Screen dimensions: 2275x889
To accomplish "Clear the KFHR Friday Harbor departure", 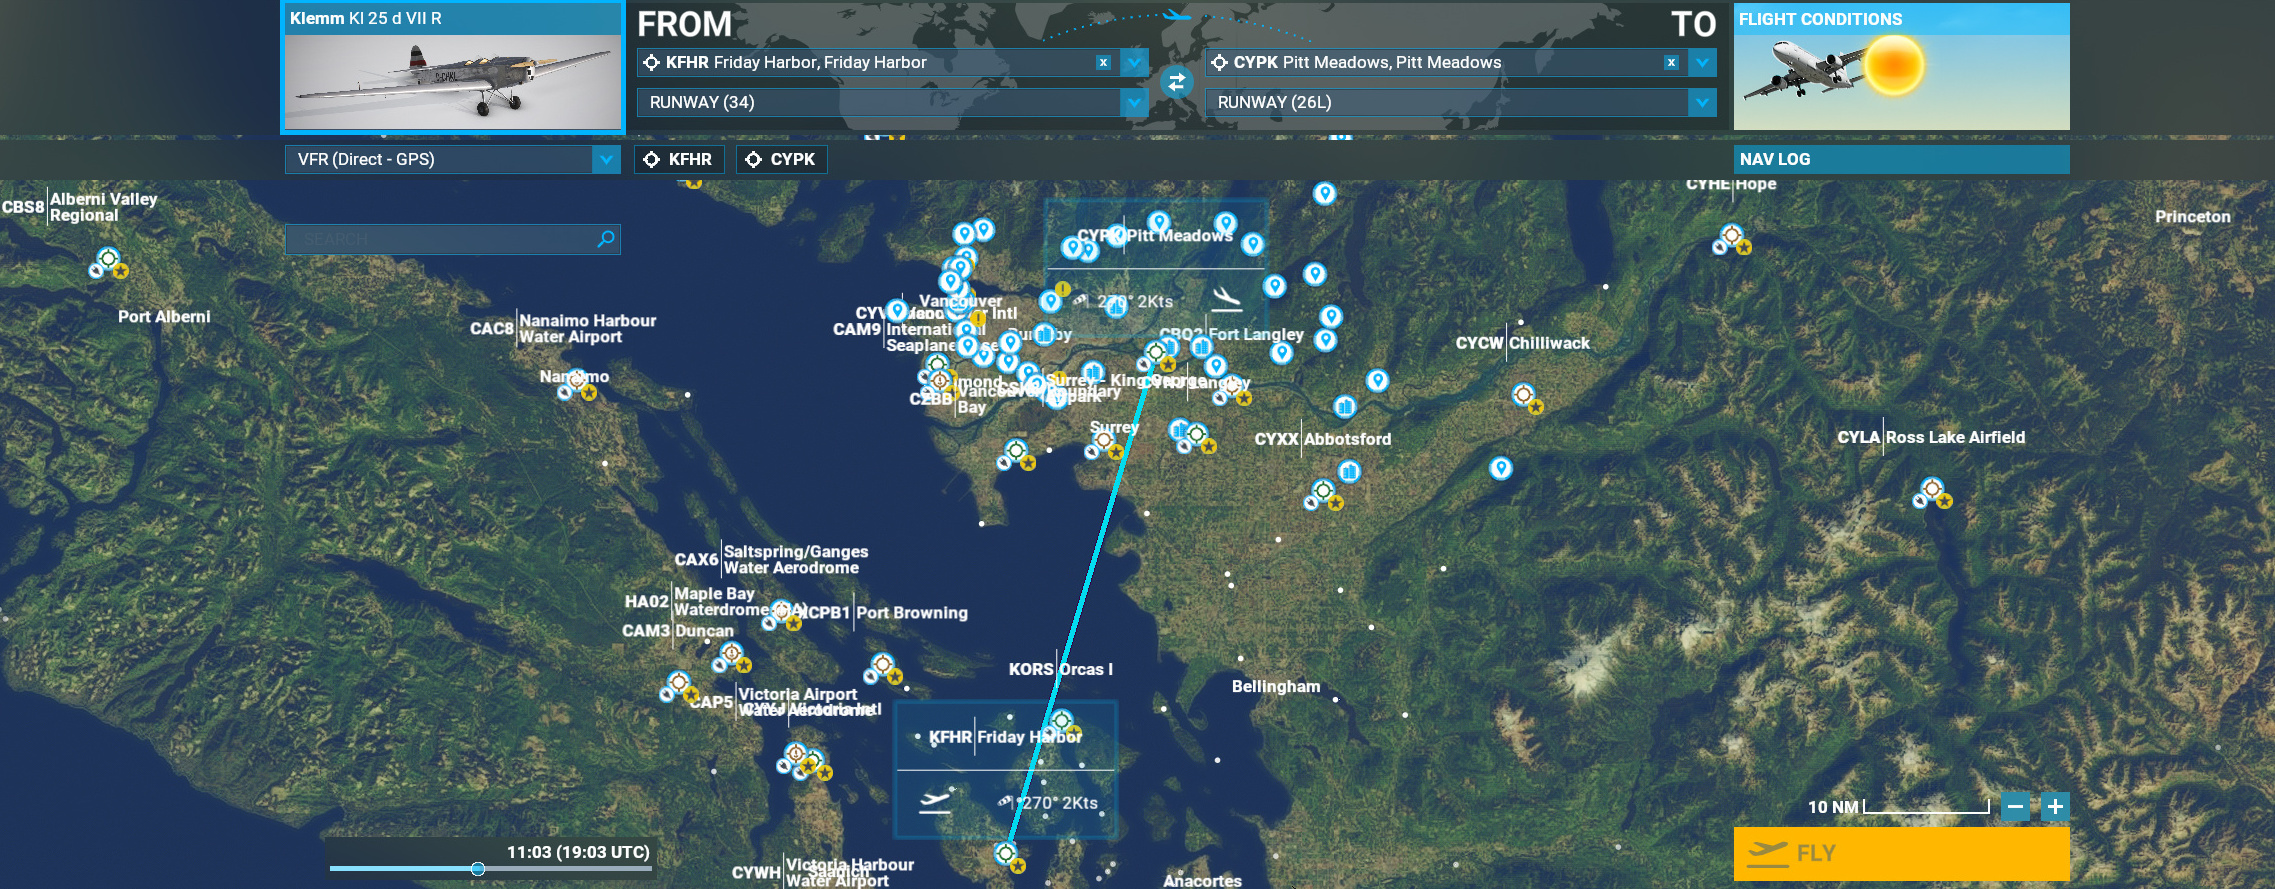I will tap(1103, 62).
